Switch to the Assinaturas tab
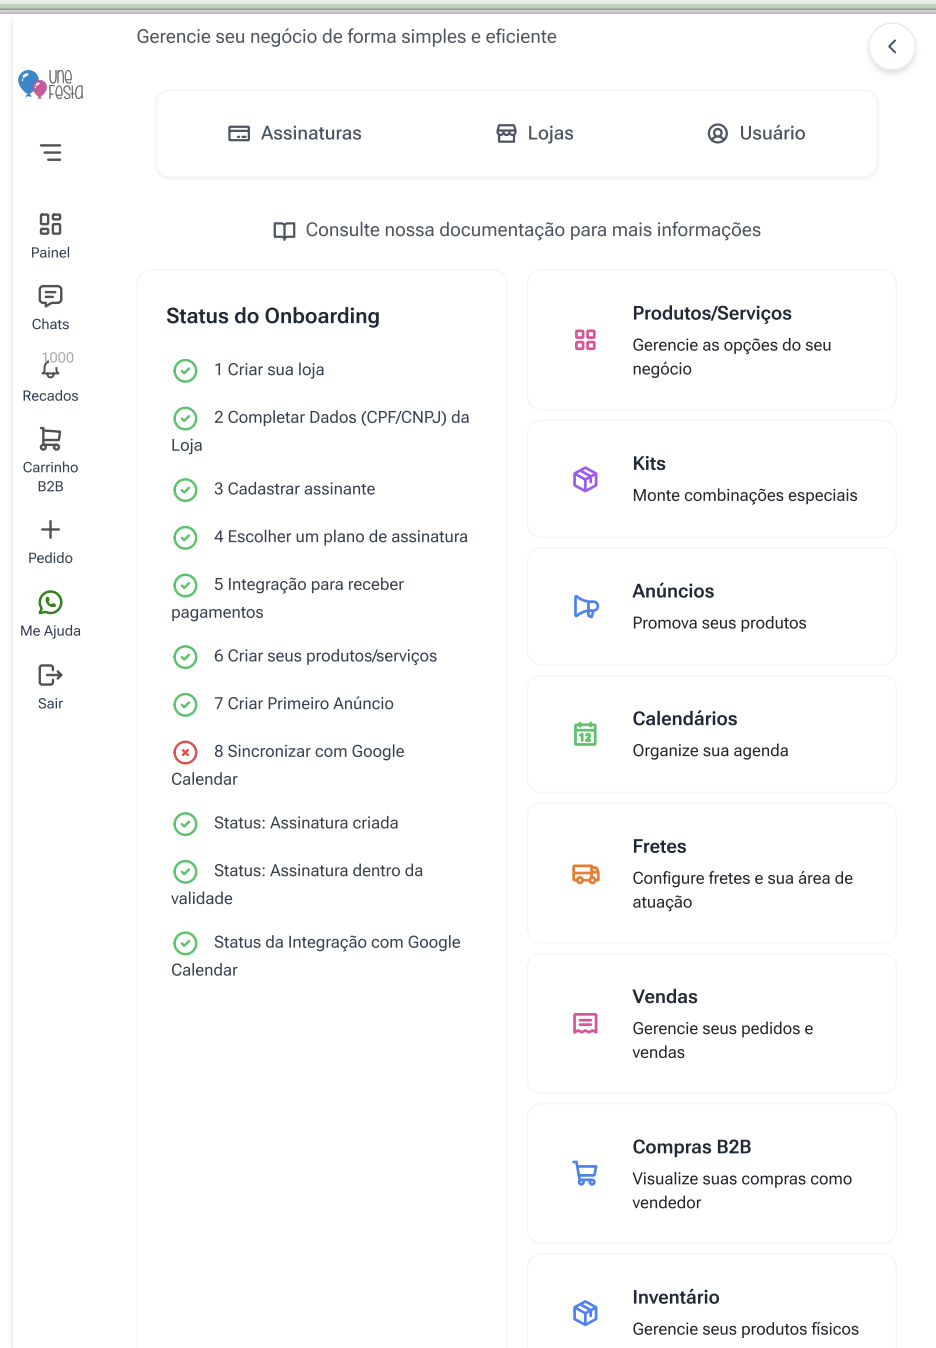 (295, 134)
